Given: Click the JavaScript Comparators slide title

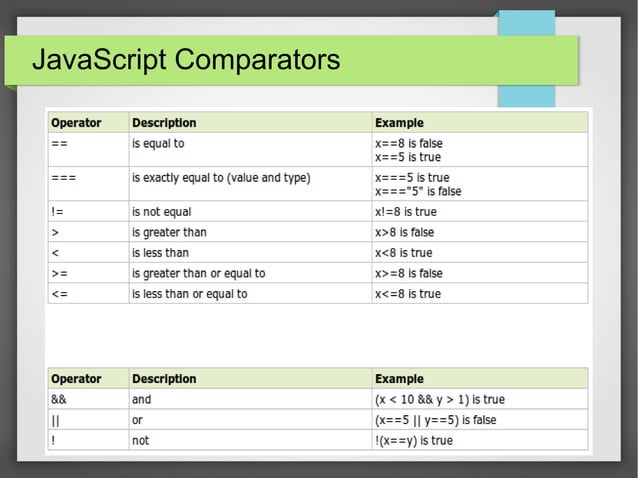Looking at the screenshot, I should point(186,62).
